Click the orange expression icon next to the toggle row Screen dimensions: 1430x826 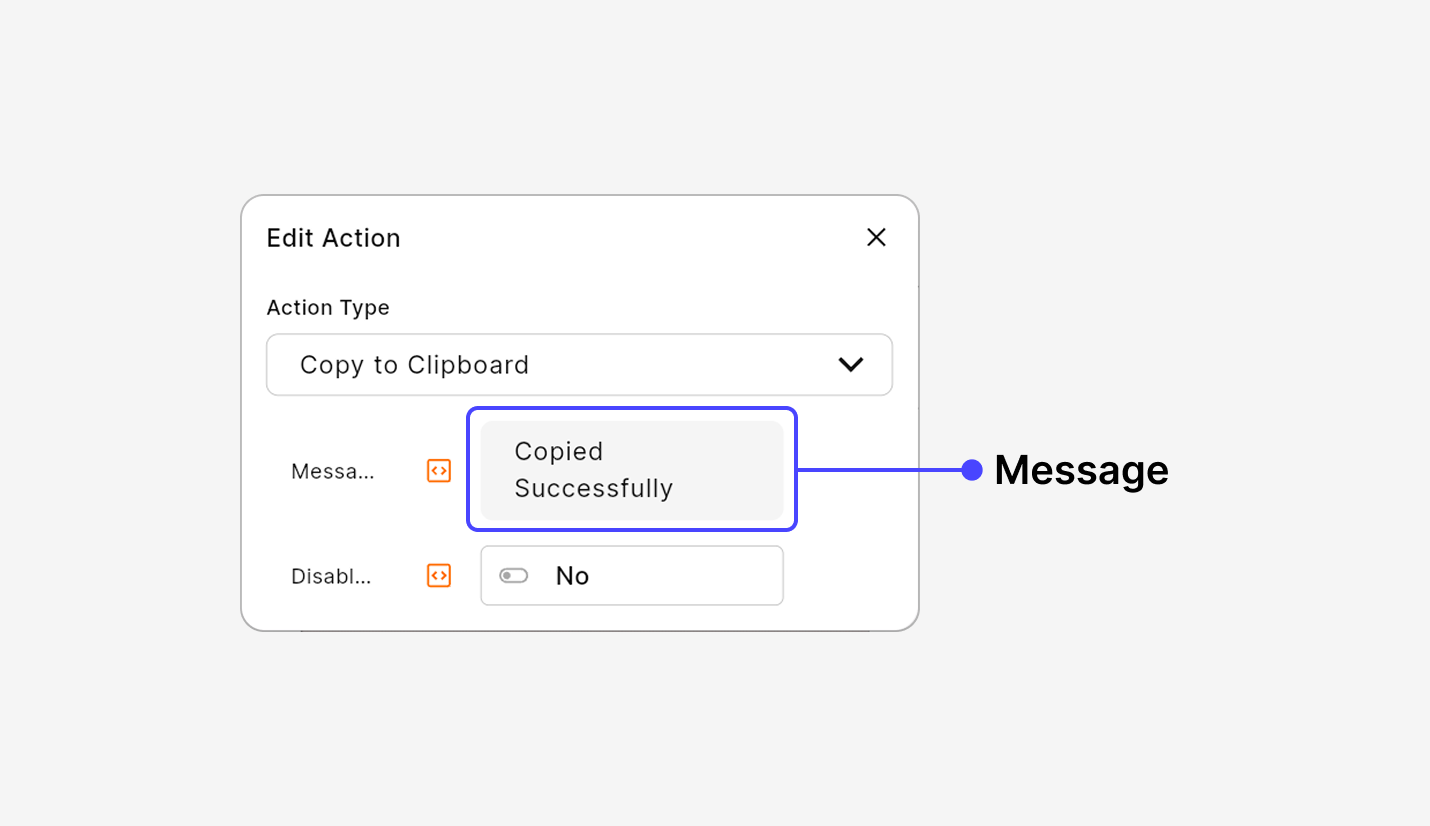coord(438,575)
